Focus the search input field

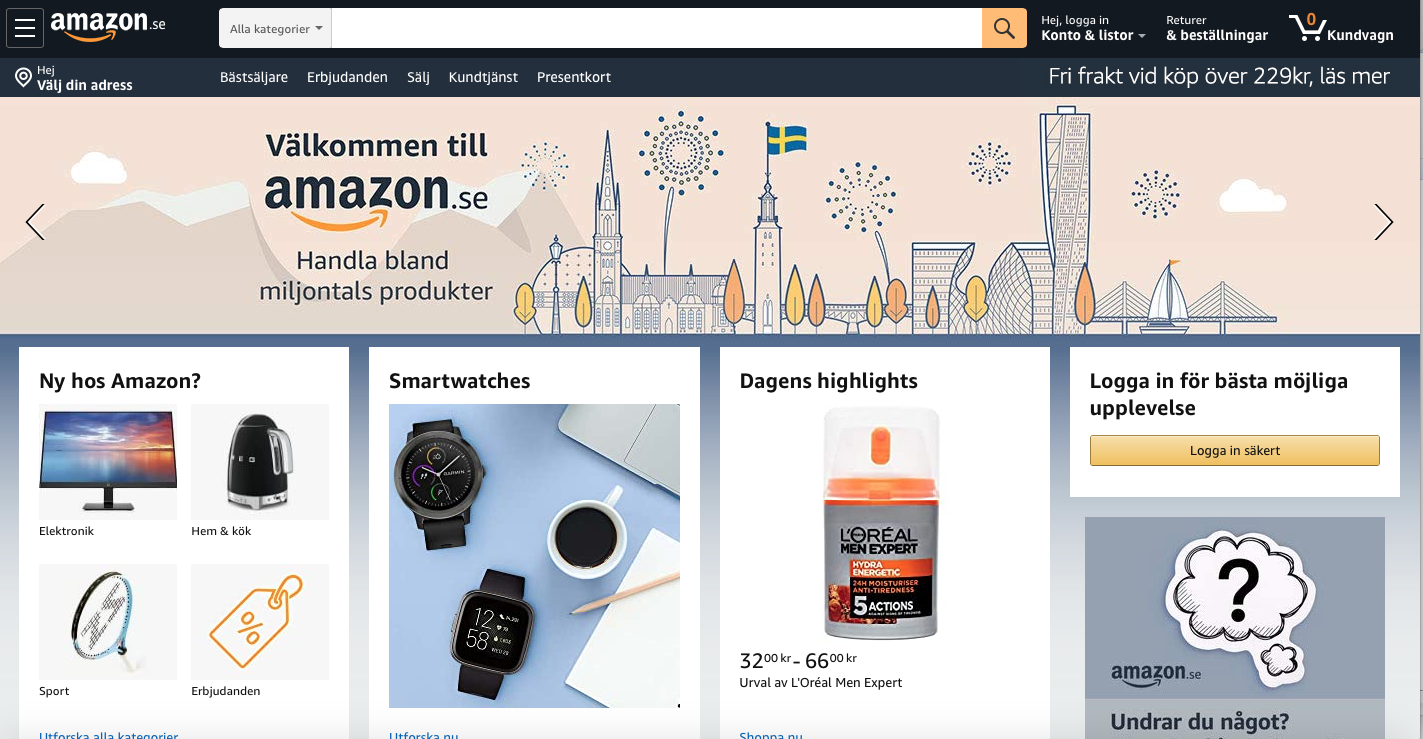click(657, 28)
